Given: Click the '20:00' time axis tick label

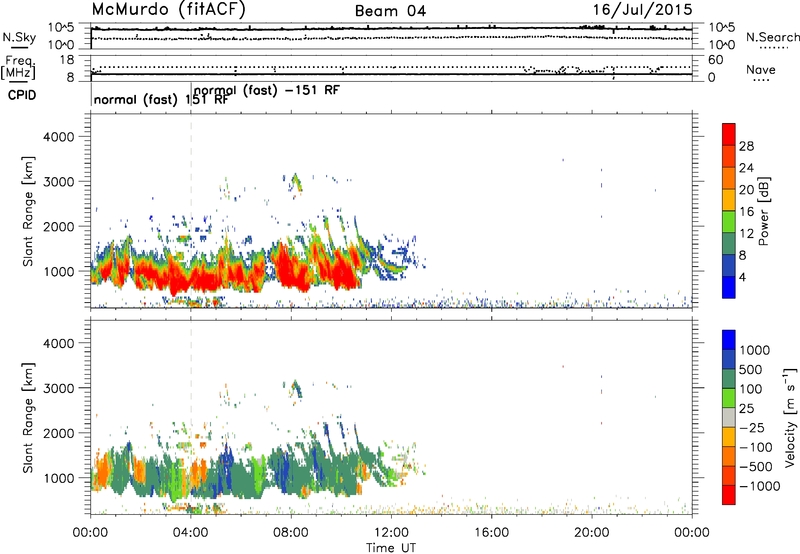Looking at the screenshot, I should coord(591,533).
